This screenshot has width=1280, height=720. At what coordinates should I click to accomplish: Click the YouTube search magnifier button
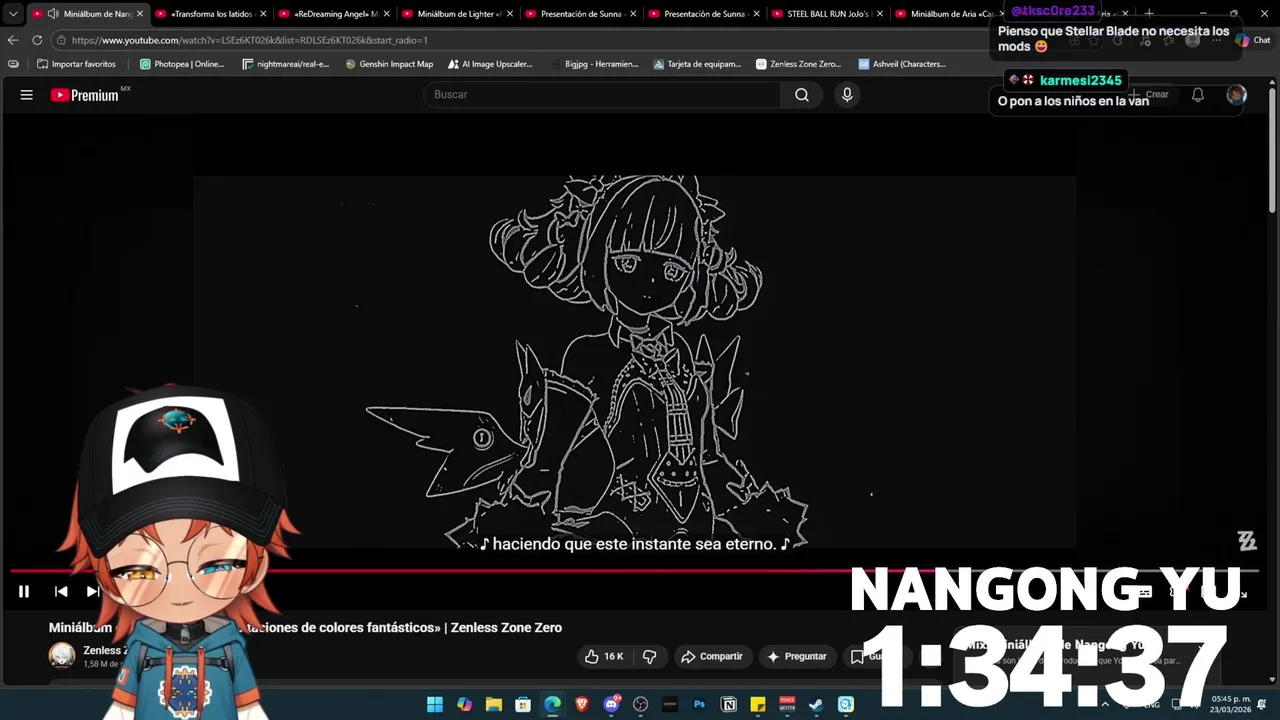point(802,95)
